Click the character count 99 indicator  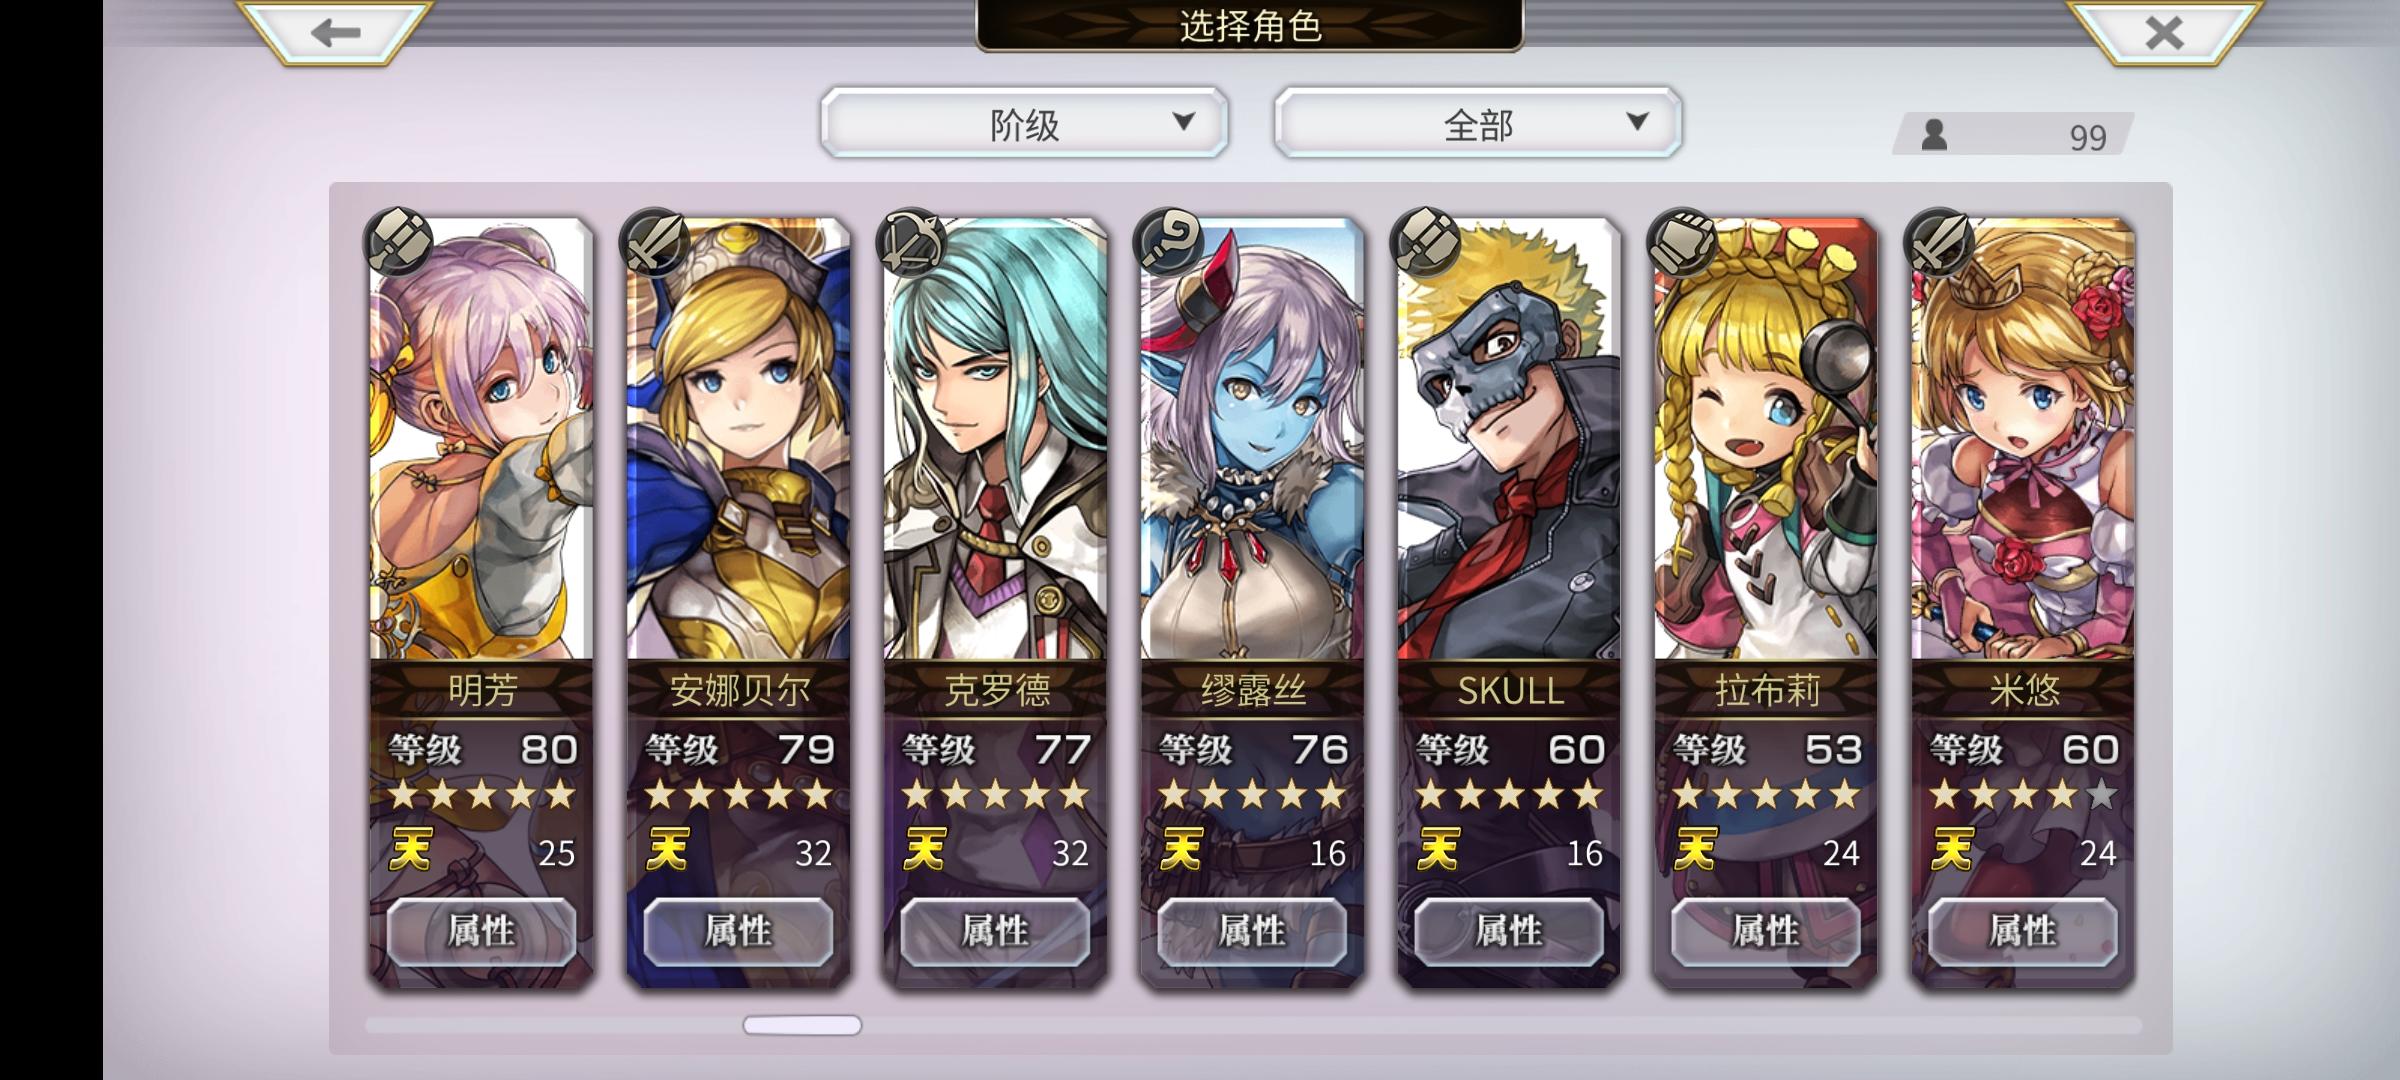[2012, 135]
